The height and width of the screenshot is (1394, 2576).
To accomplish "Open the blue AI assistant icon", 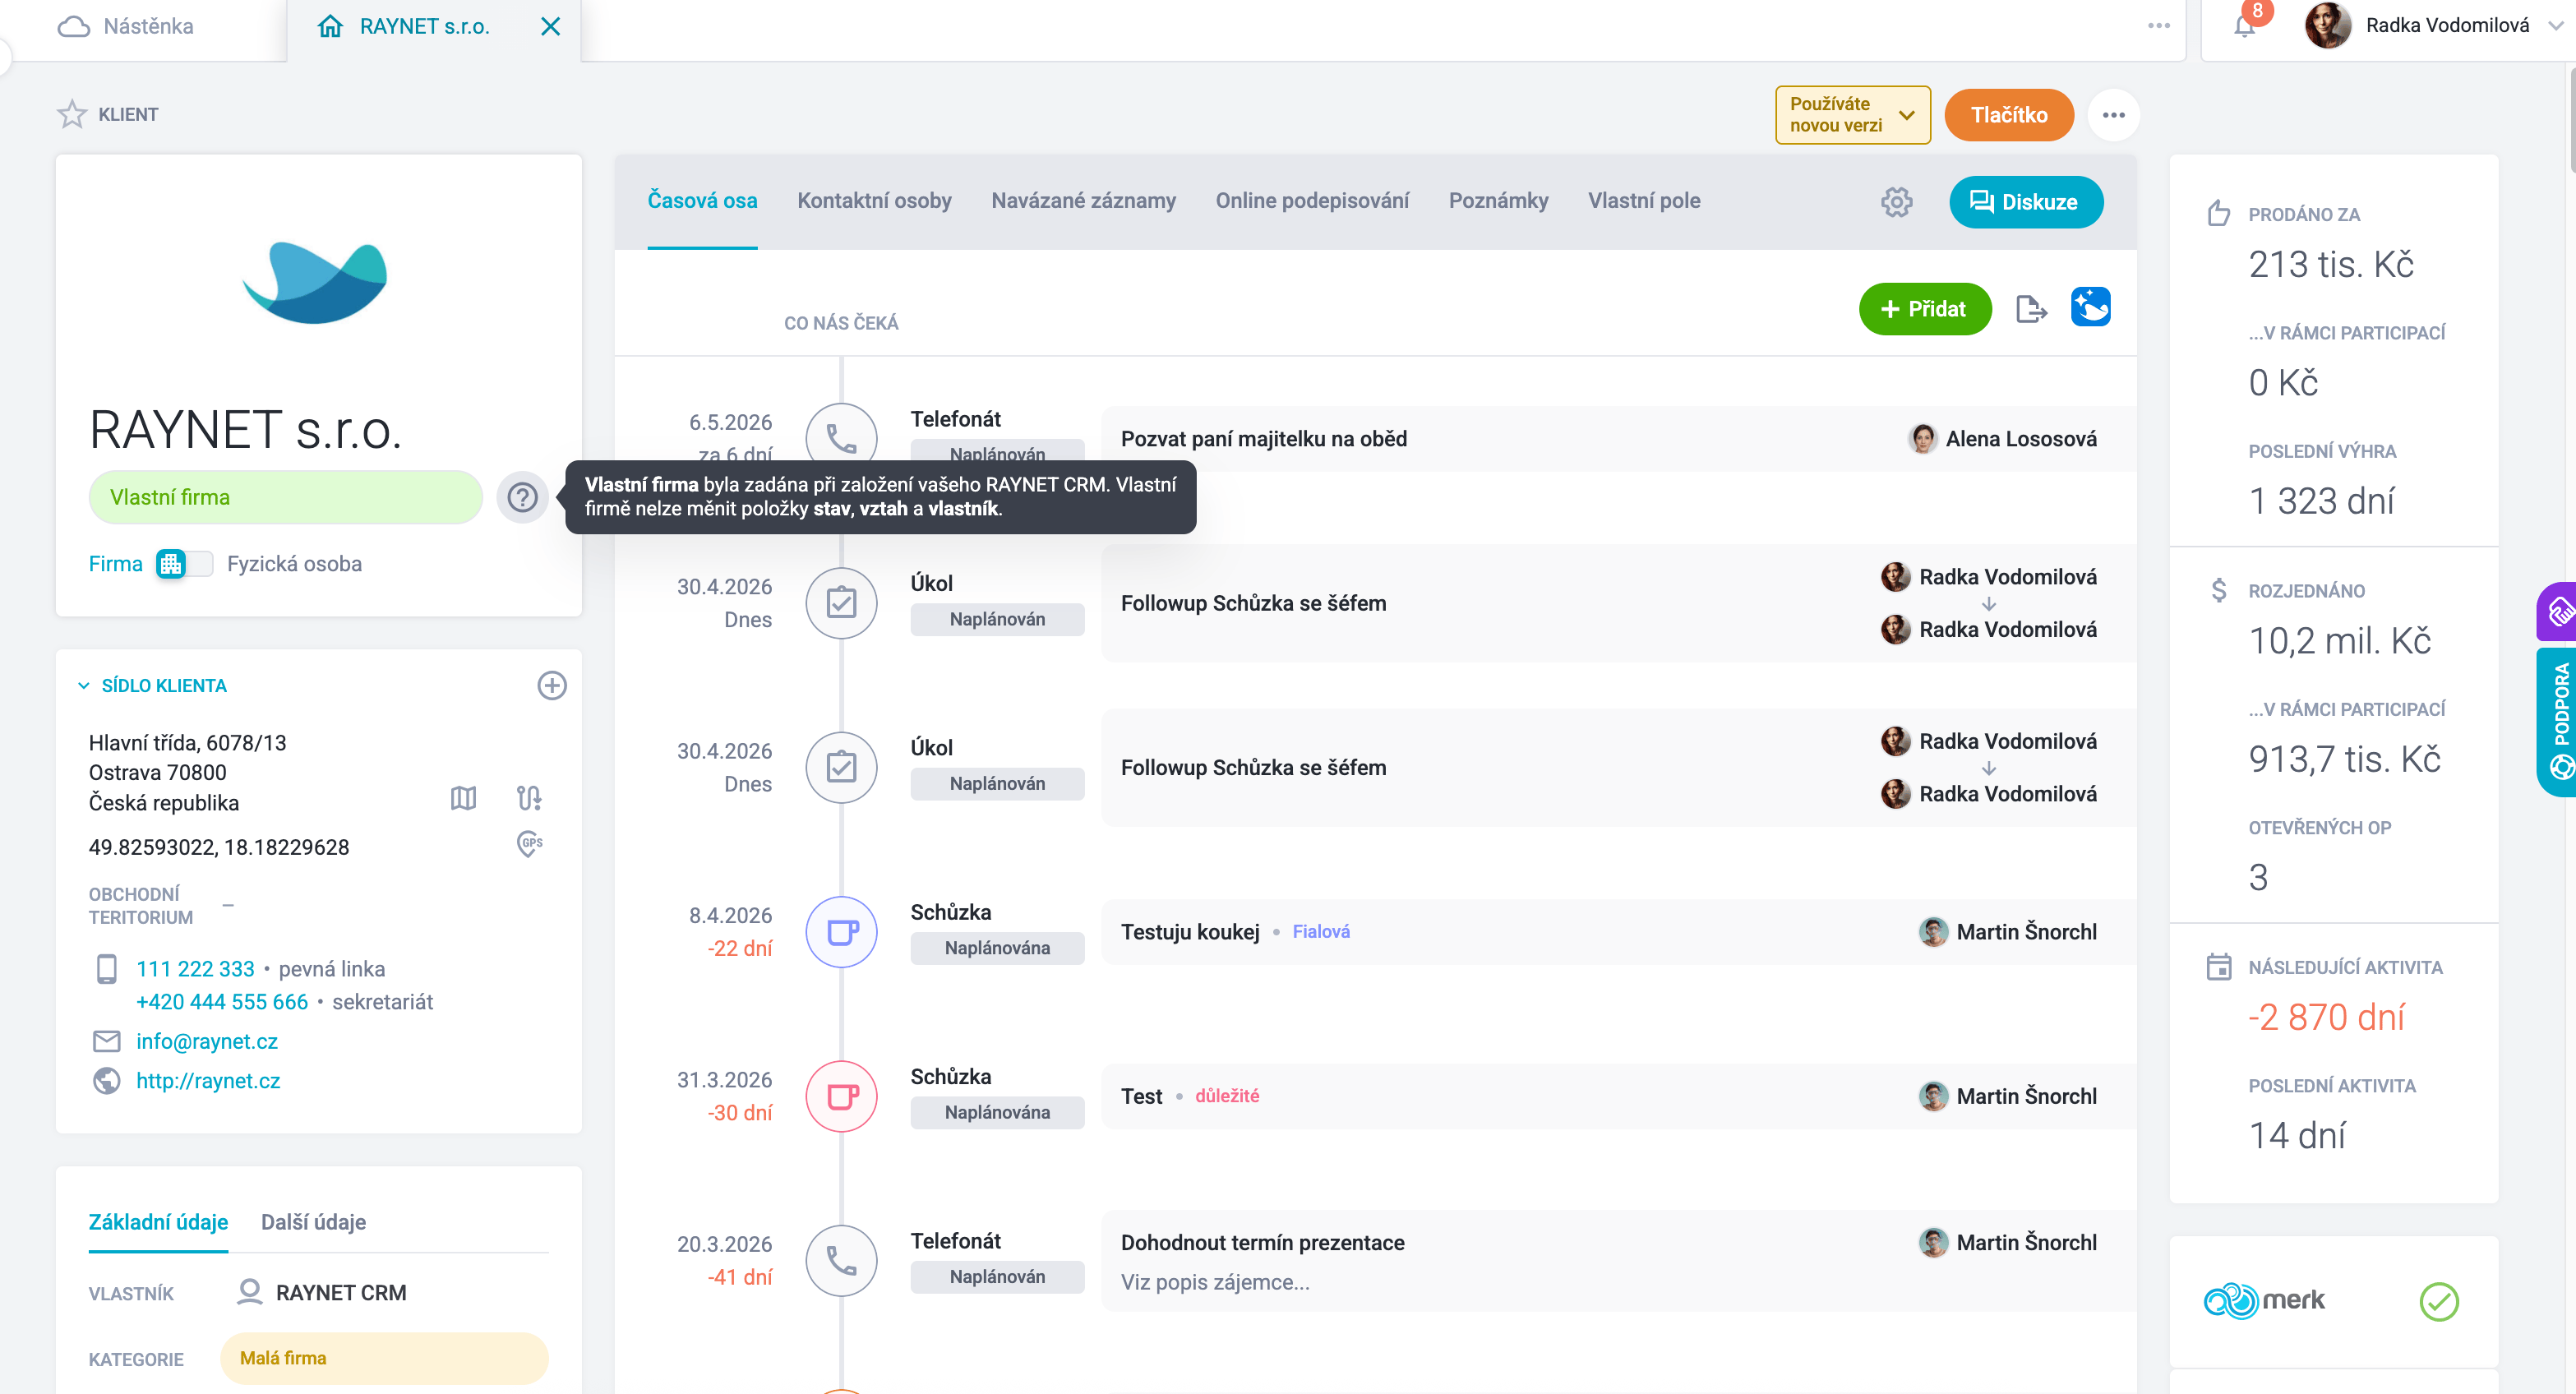I will point(2090,307).
